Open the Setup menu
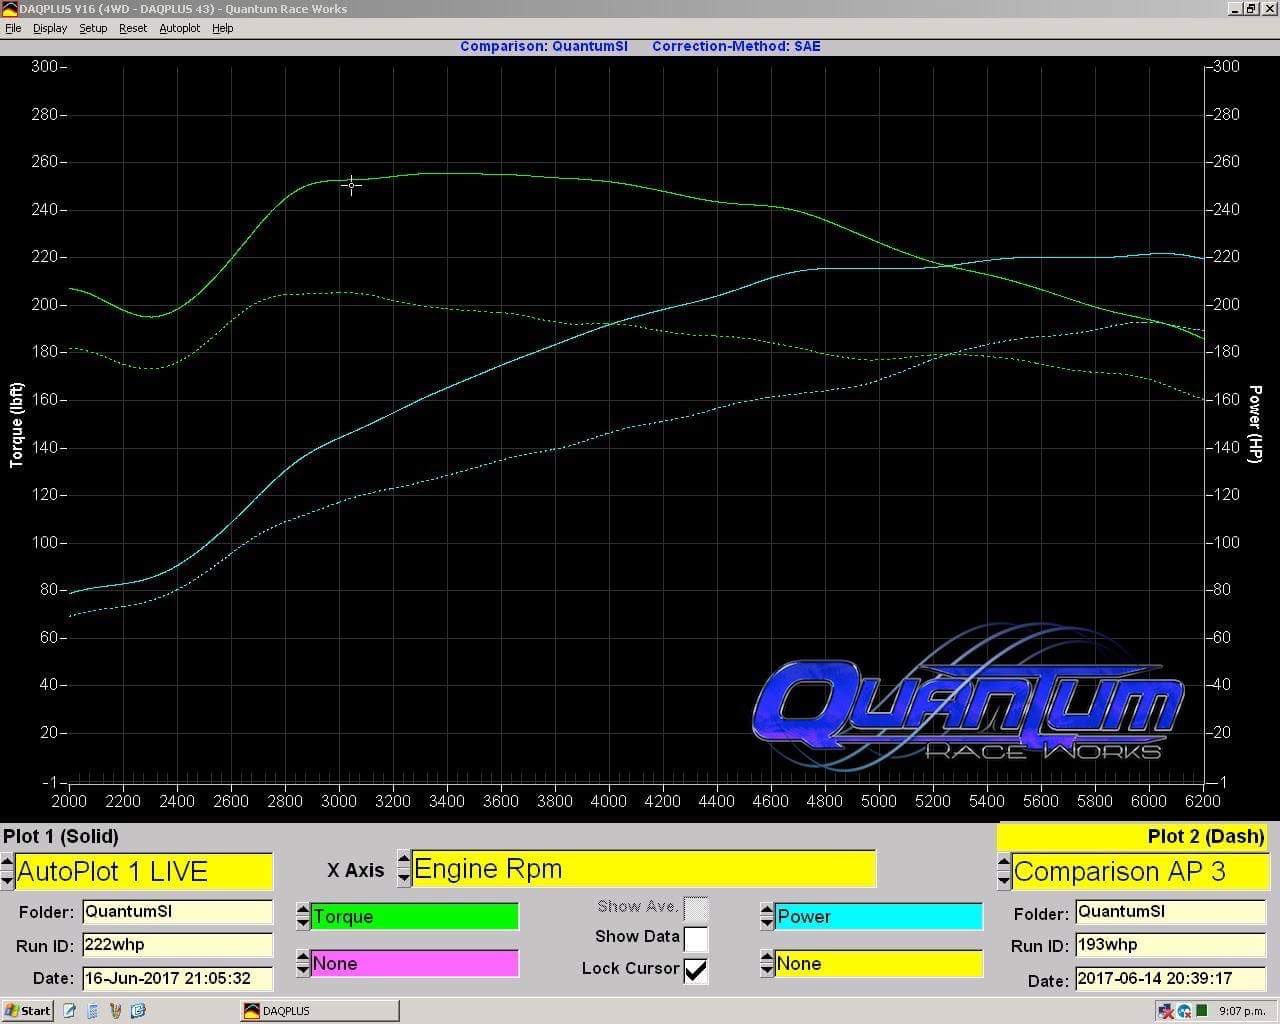Viewport: 1280px width, 1024px height. [x=93, y=28]
